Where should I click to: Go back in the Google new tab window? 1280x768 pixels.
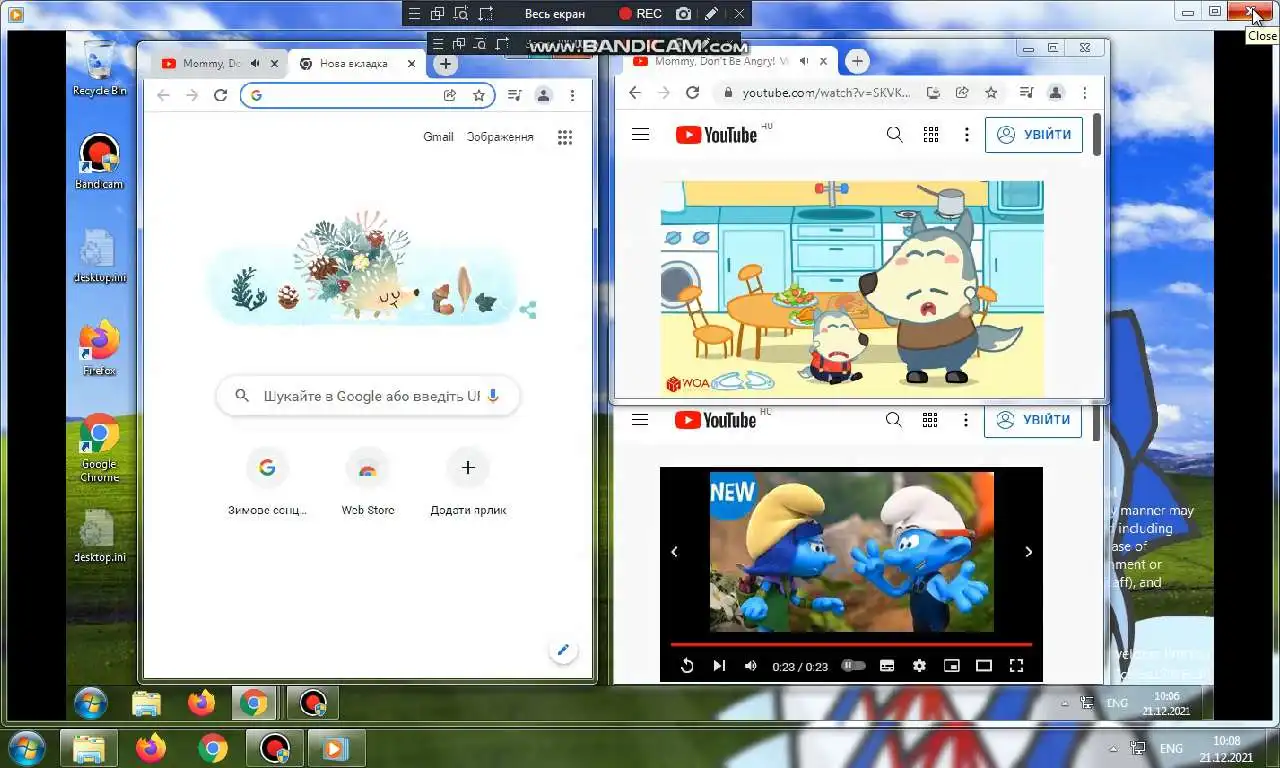point(163,95)
